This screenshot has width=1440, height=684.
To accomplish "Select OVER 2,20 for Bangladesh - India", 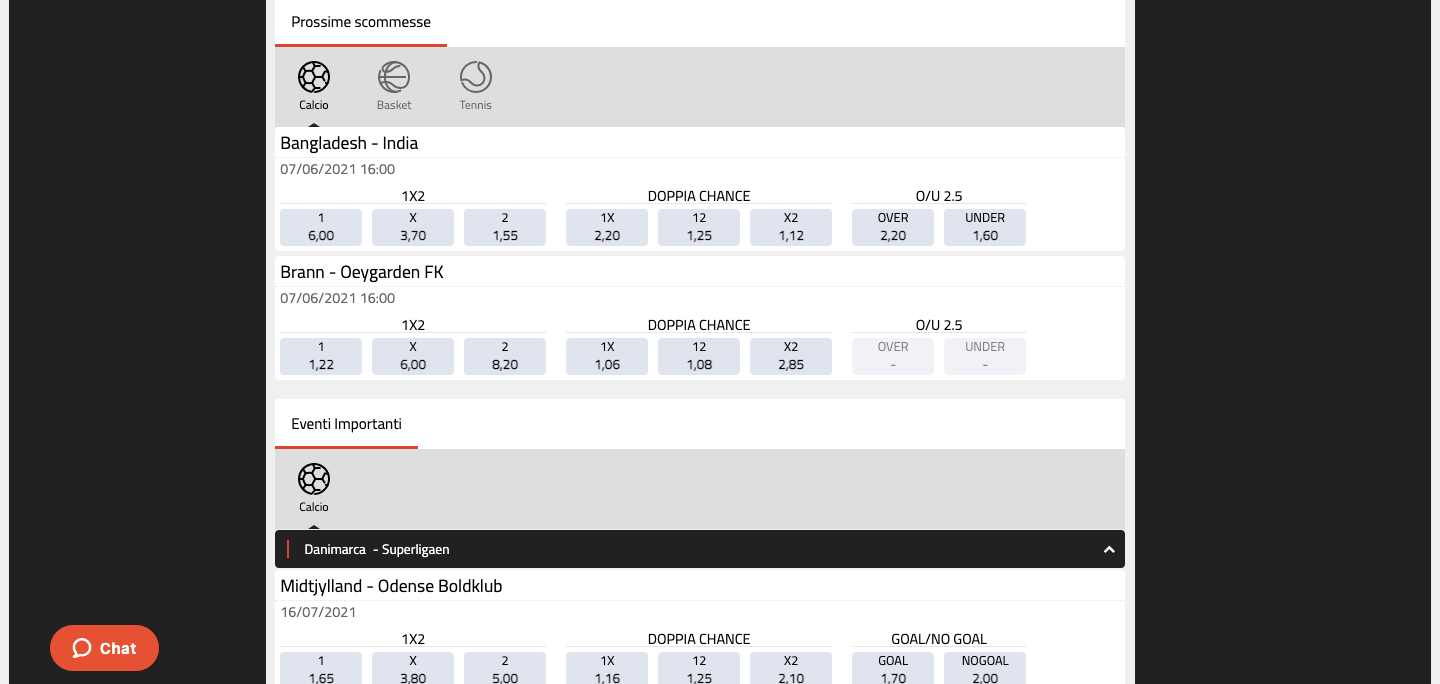I will point(893,227).
